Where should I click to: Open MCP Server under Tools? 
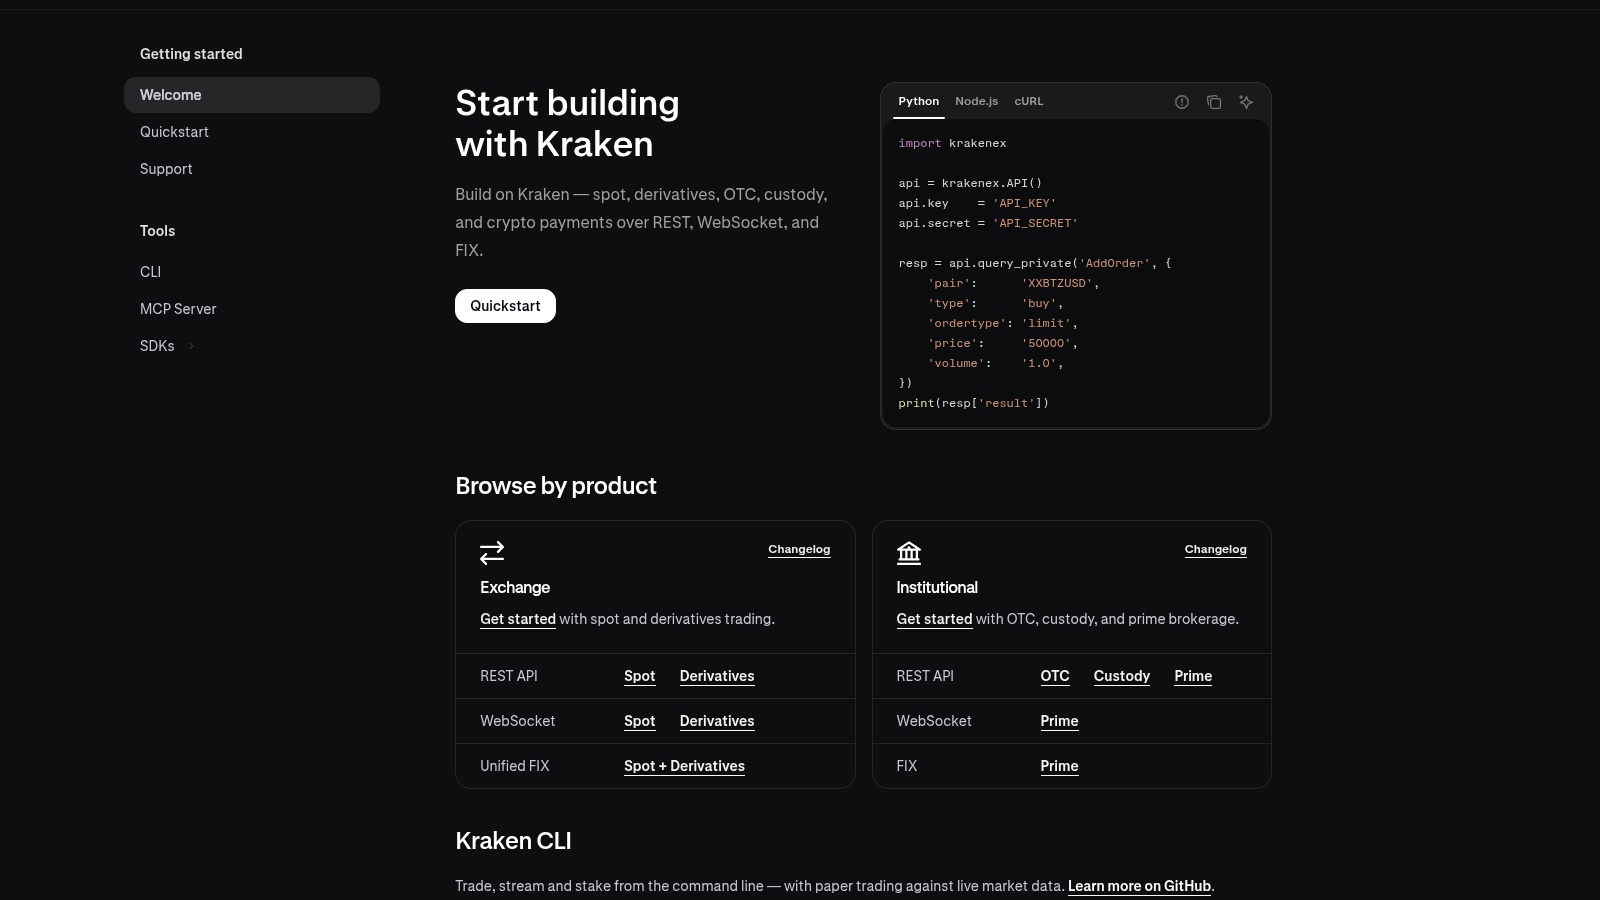click(x=252, y=309)
